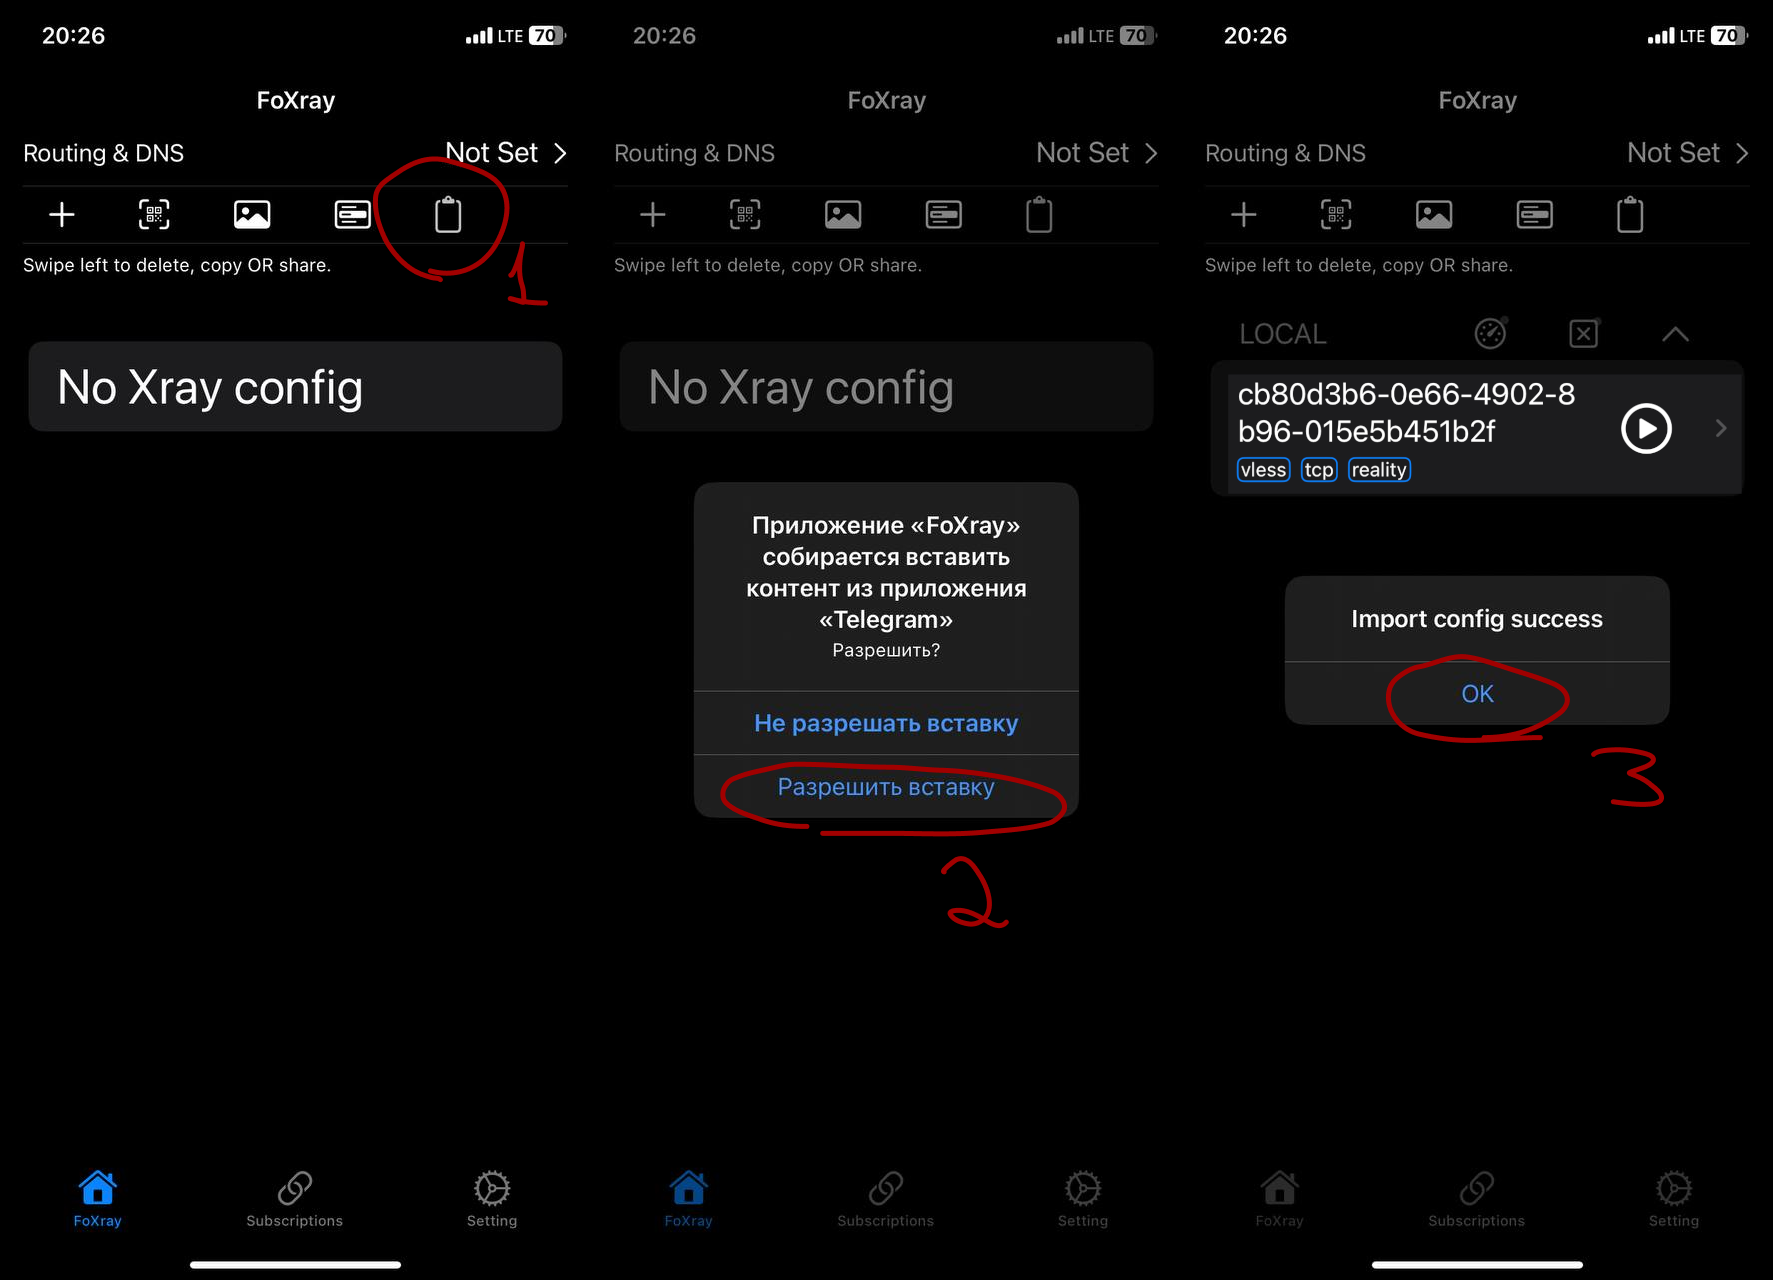Collapse the LOCAL group
This screenshot has height=1280, width=1773.
click(1676, 334)
